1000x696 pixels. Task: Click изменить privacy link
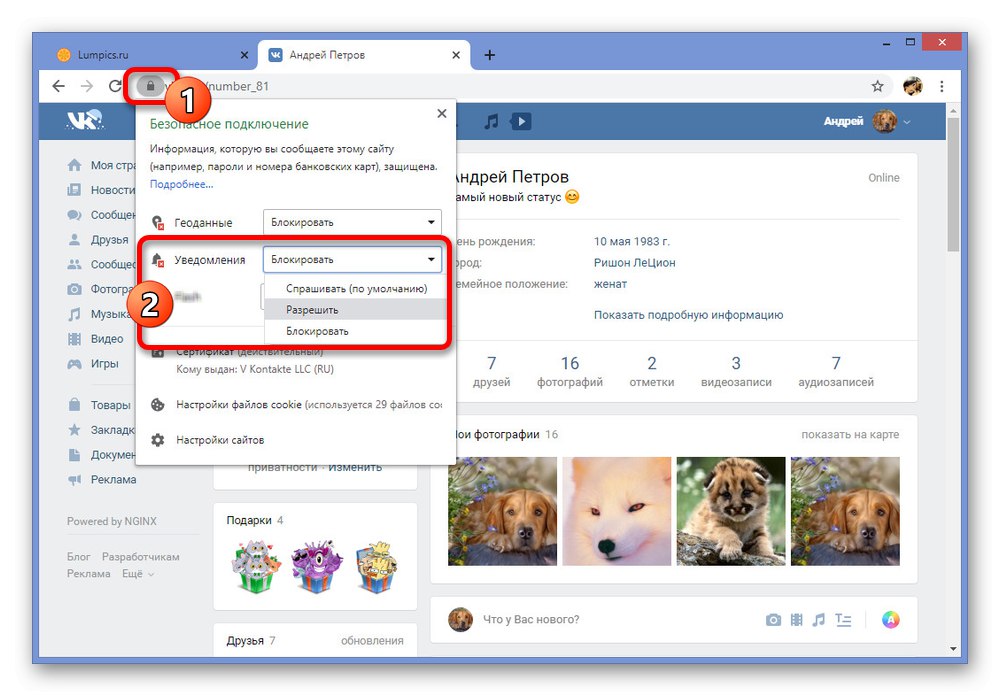(x=355, y=467)
